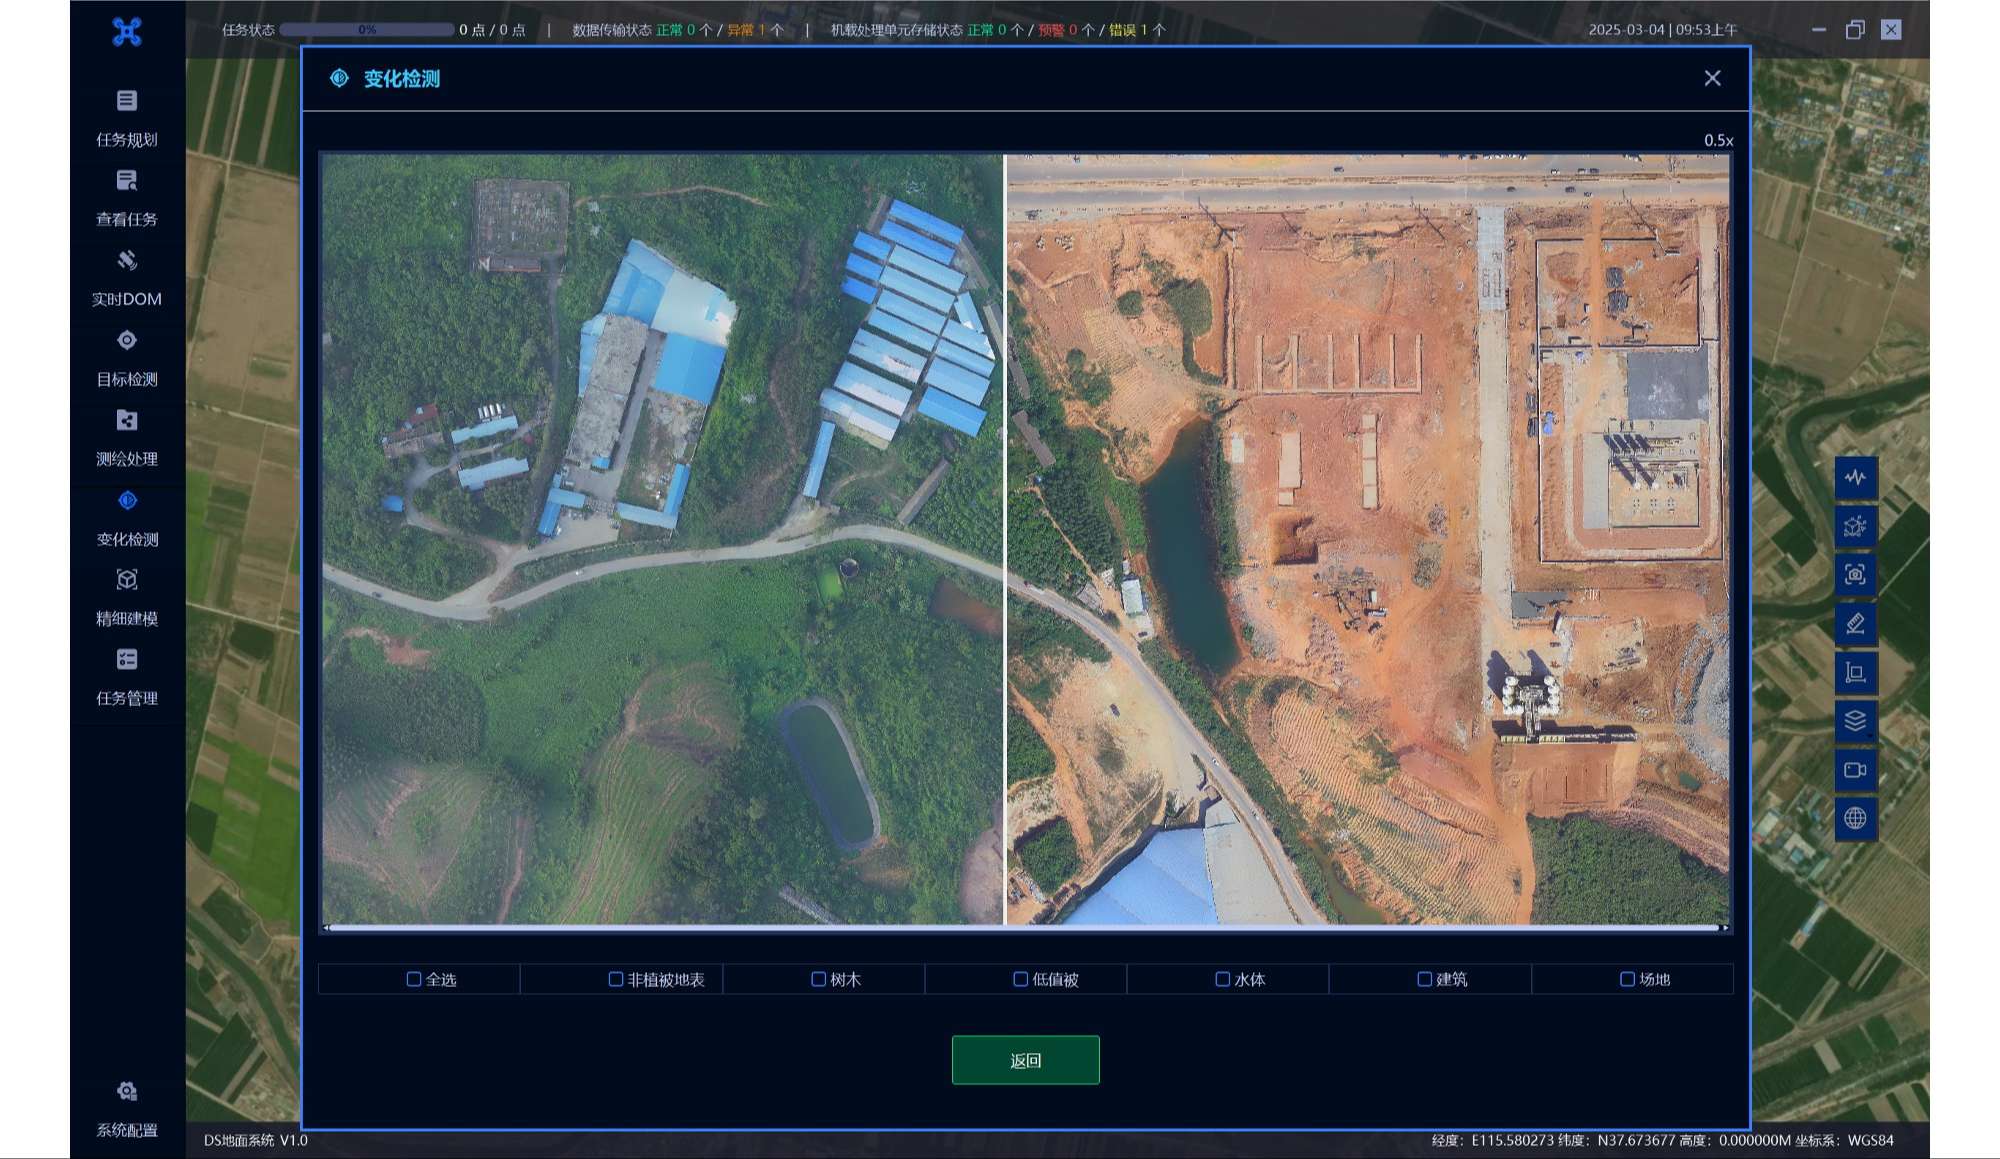Click the horizontal scrollbar under images
The image size is (2000, 1159).
pos(1025,928)
